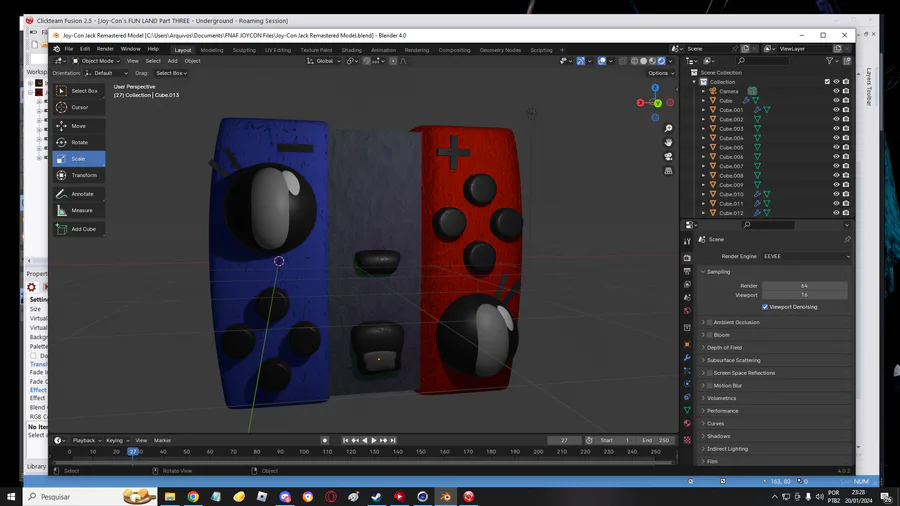900x506 pixels.
Task: Select rendered viewport shading sphere
Action: (x=662, y=61)
